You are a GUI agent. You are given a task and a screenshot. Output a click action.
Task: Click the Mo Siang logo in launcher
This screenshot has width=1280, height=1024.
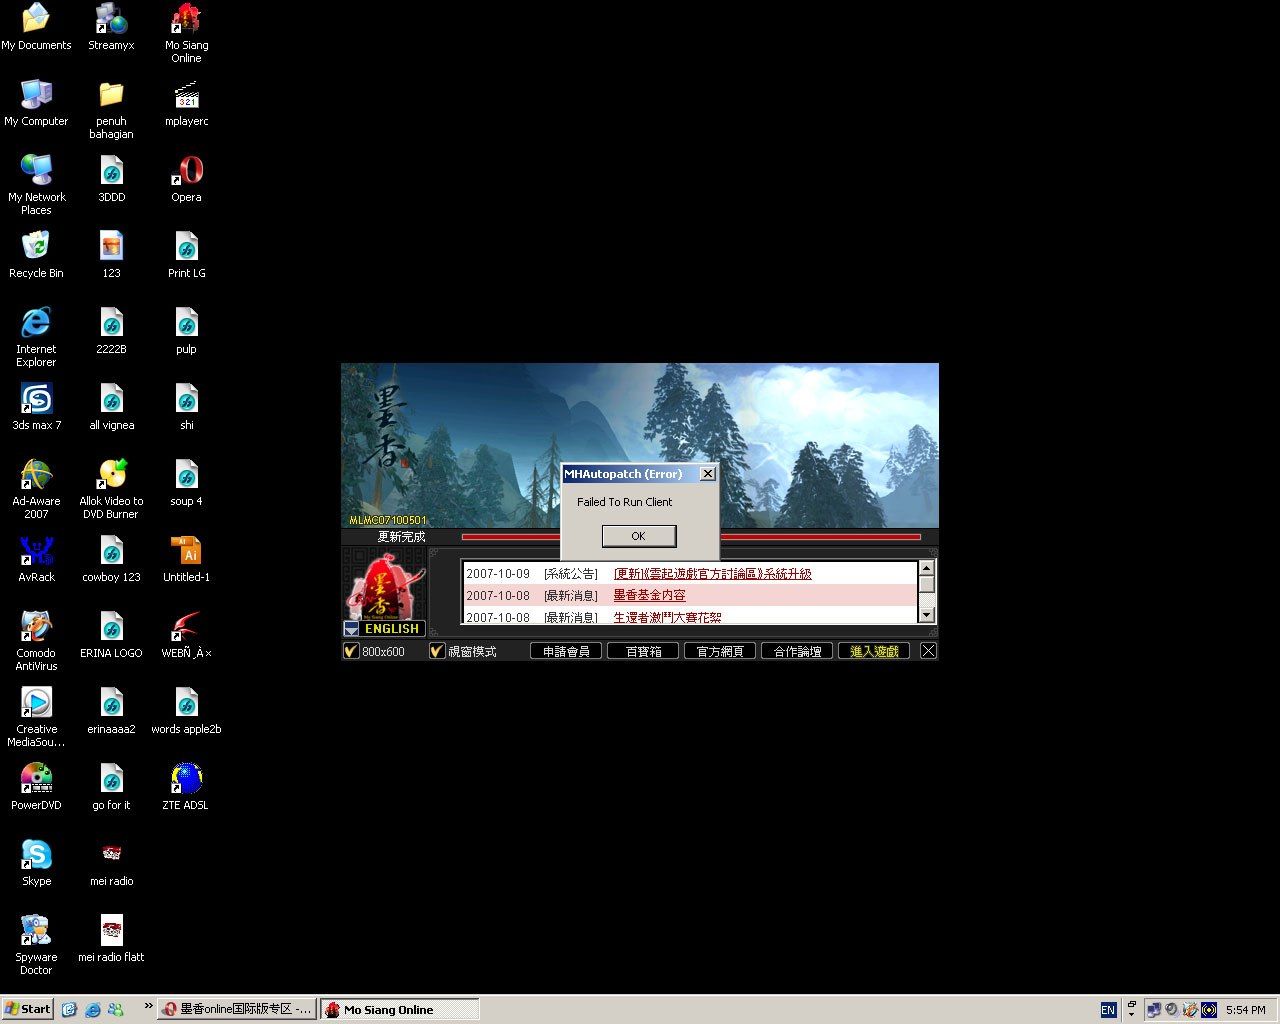[x=385, y=588]
